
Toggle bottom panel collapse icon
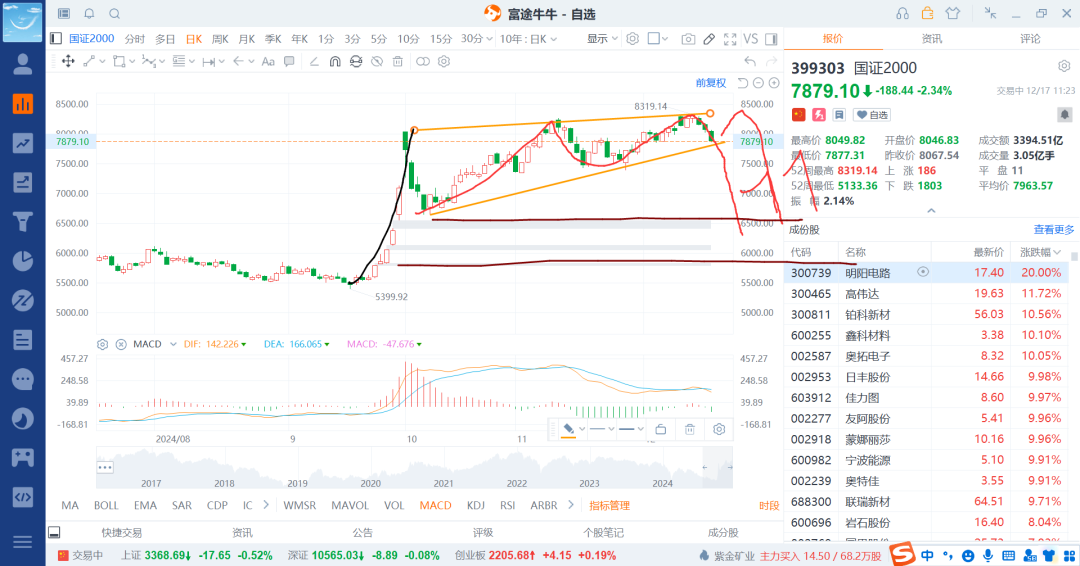pyautogui.click(x=54, y=532)
